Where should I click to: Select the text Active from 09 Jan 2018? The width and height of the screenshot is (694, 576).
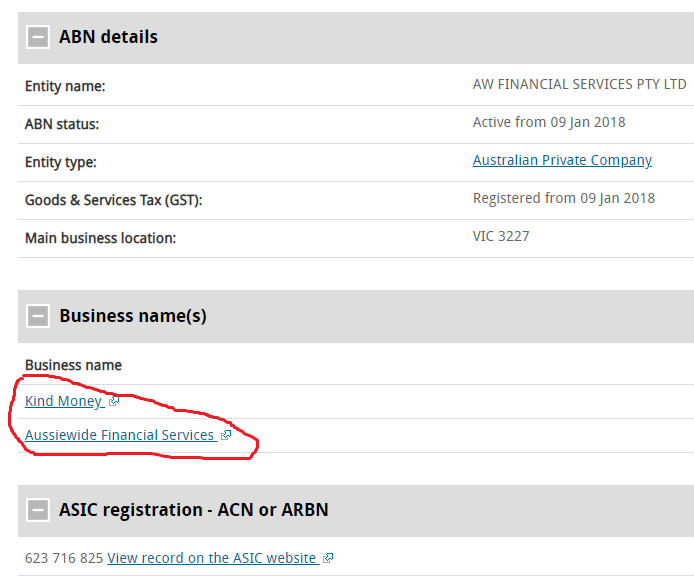point(549,122)
